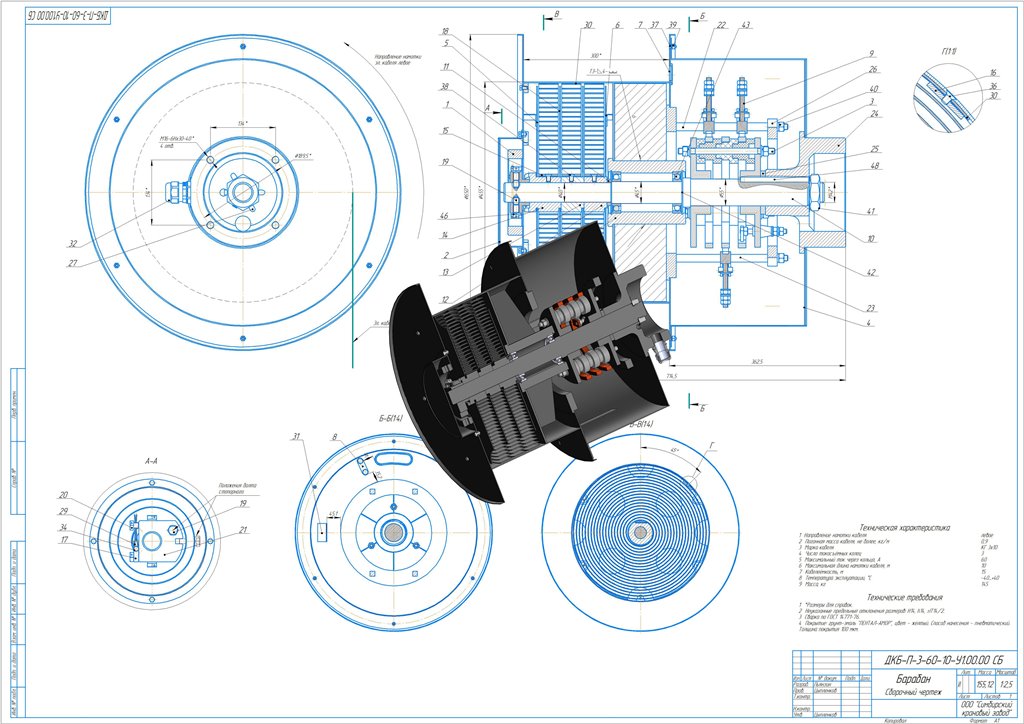Click 'Сборочный чертеж' in the title block
The image size is (1024, 724).
[913, 692]
